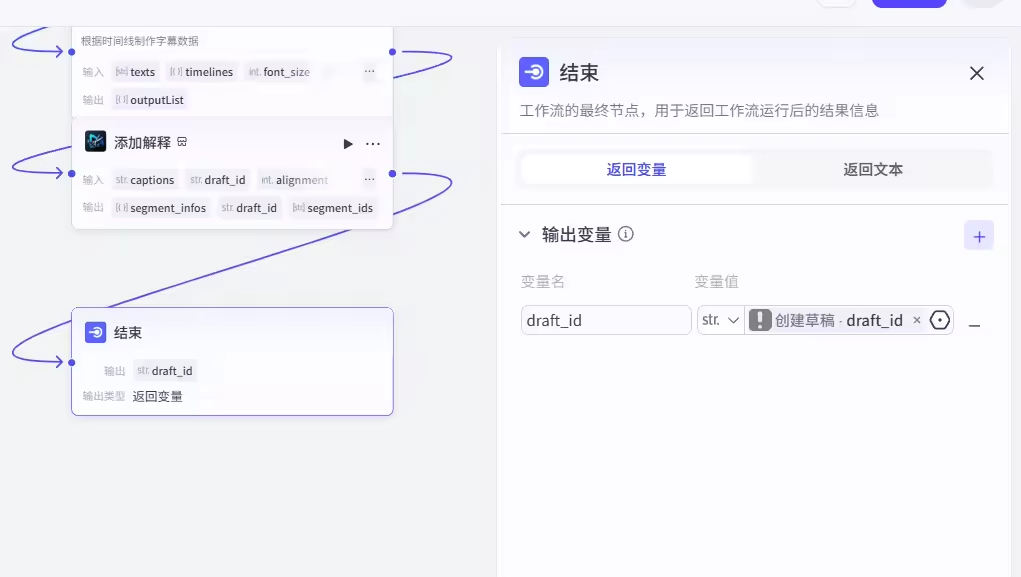Click the info icon beside 输出变量
This screenshot has height=577, width=1021.
pos(626,234)
